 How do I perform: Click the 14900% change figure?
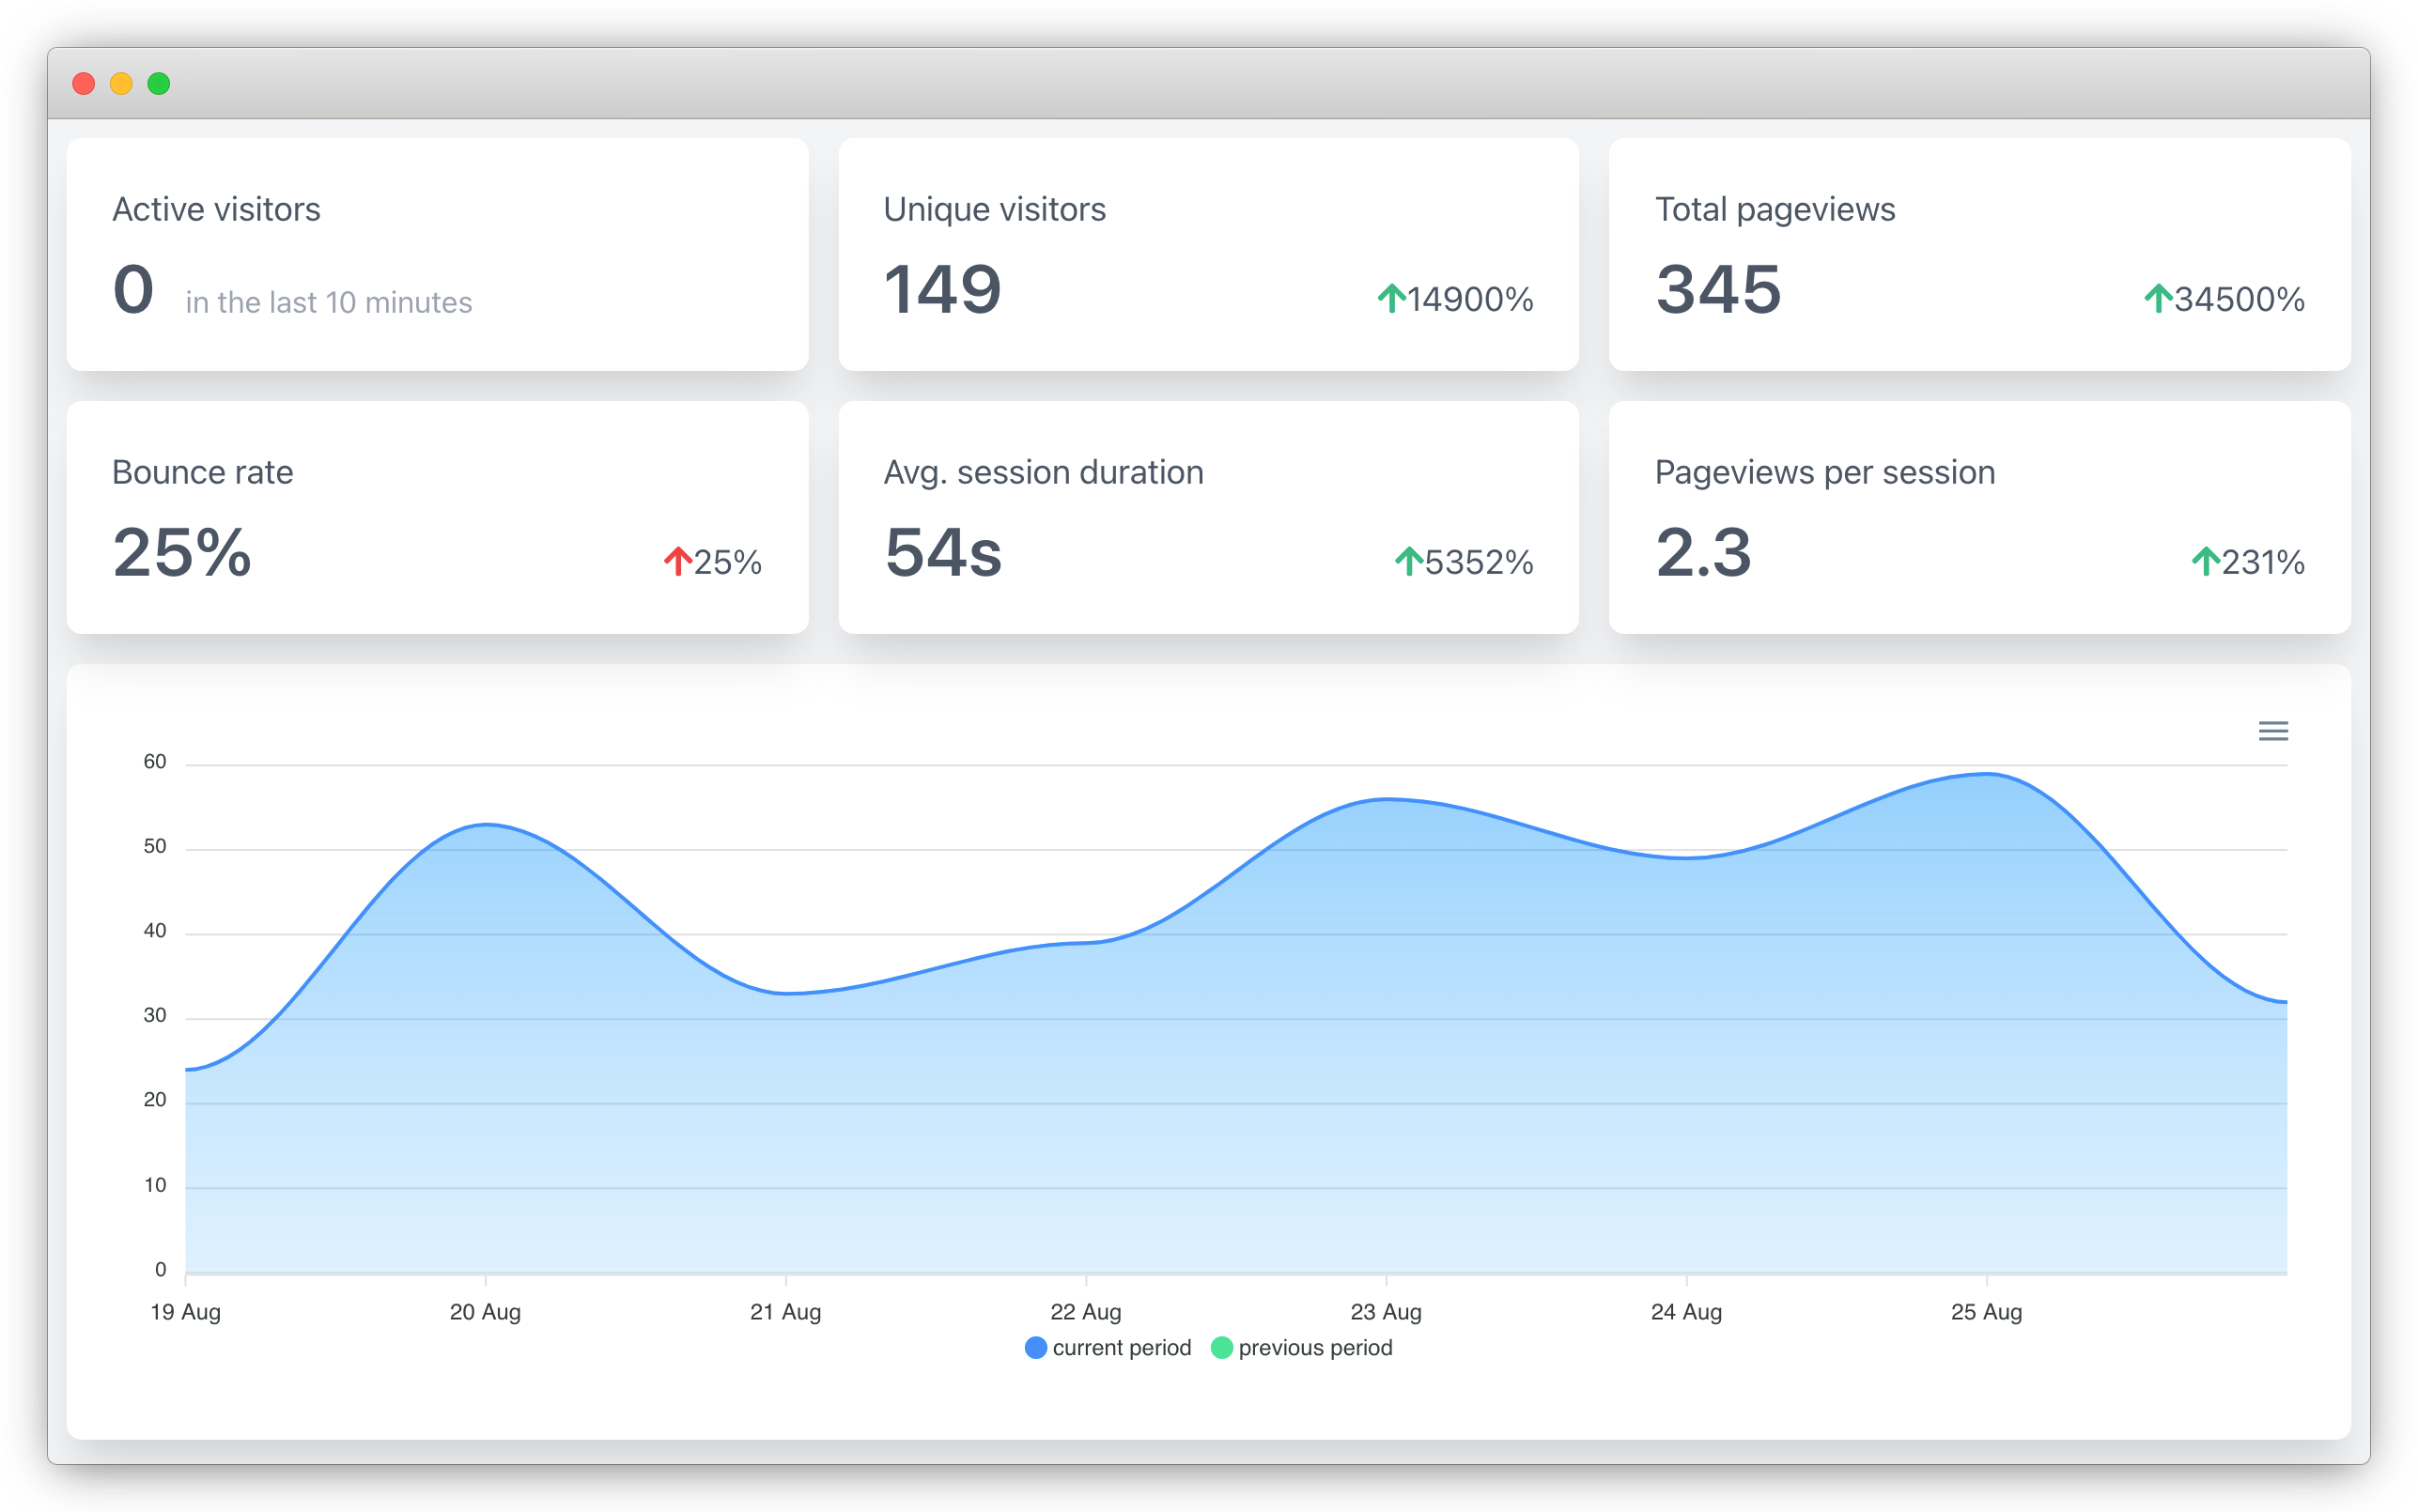coord(1470,299)
